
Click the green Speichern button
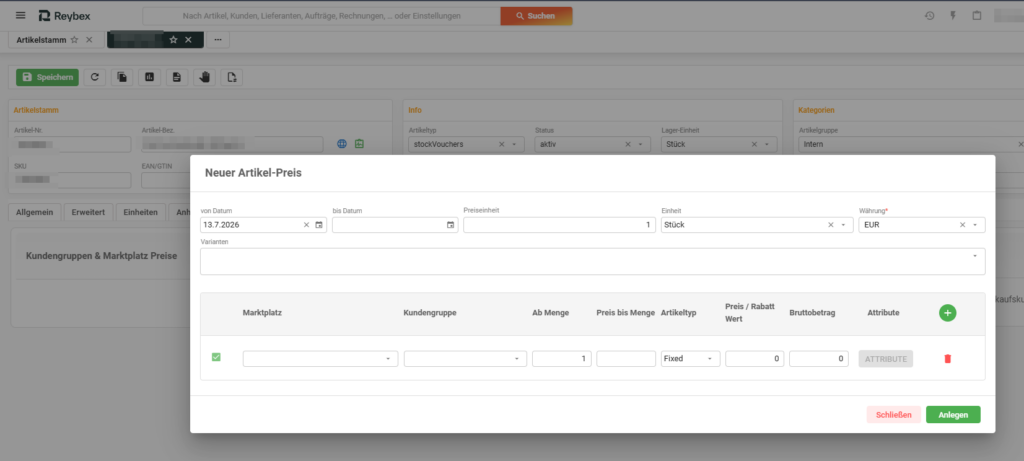47,77
